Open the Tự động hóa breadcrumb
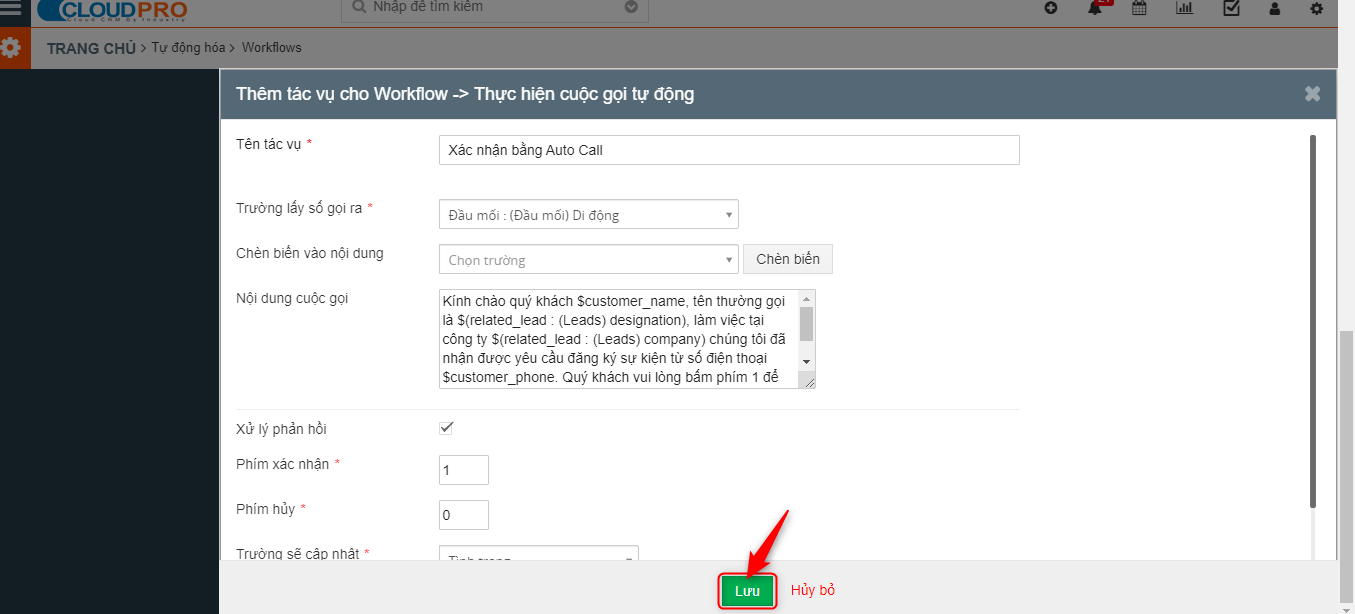 coord(188,47)
